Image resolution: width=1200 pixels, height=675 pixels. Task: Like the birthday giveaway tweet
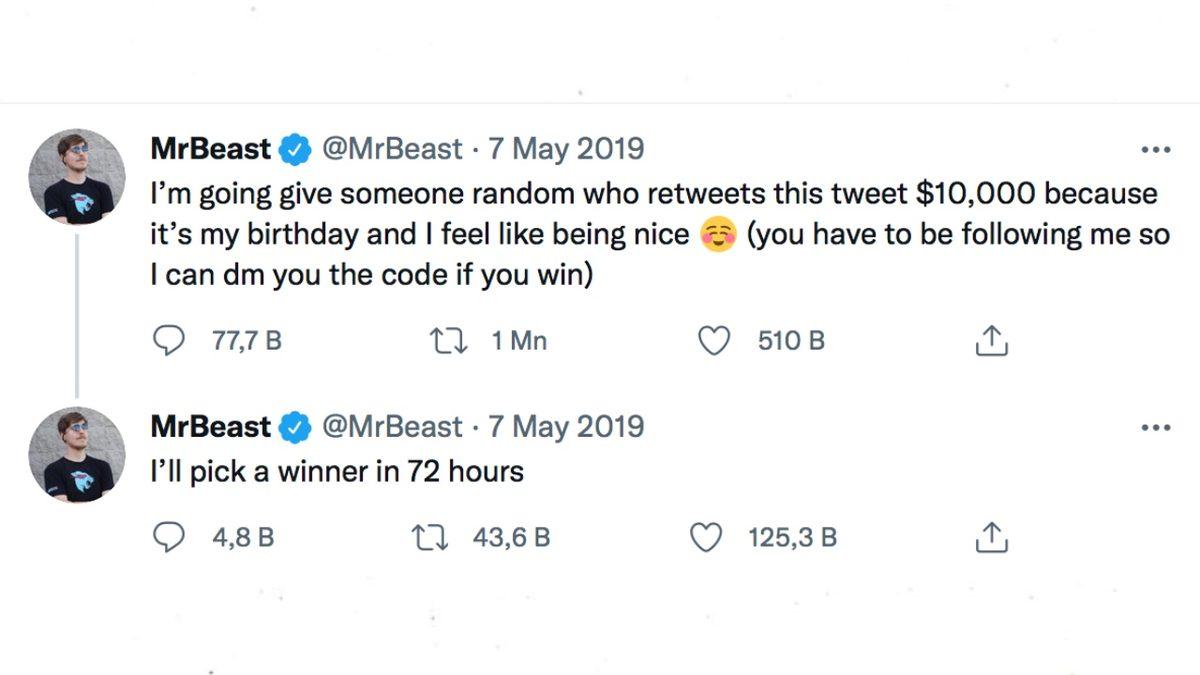[x=712, y=341]
